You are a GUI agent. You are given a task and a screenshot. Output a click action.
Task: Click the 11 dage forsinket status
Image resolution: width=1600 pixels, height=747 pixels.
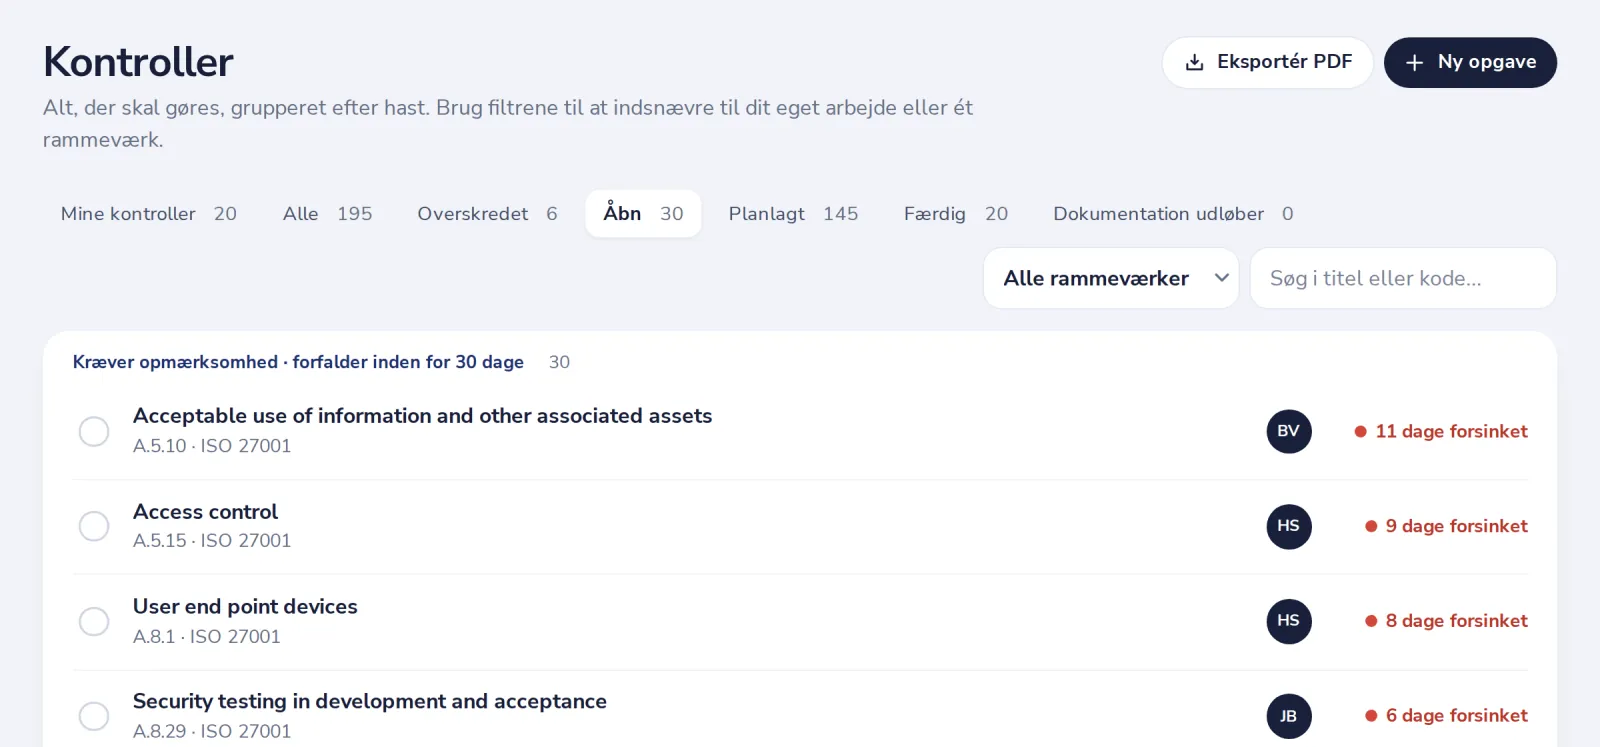coord(1441,432)
